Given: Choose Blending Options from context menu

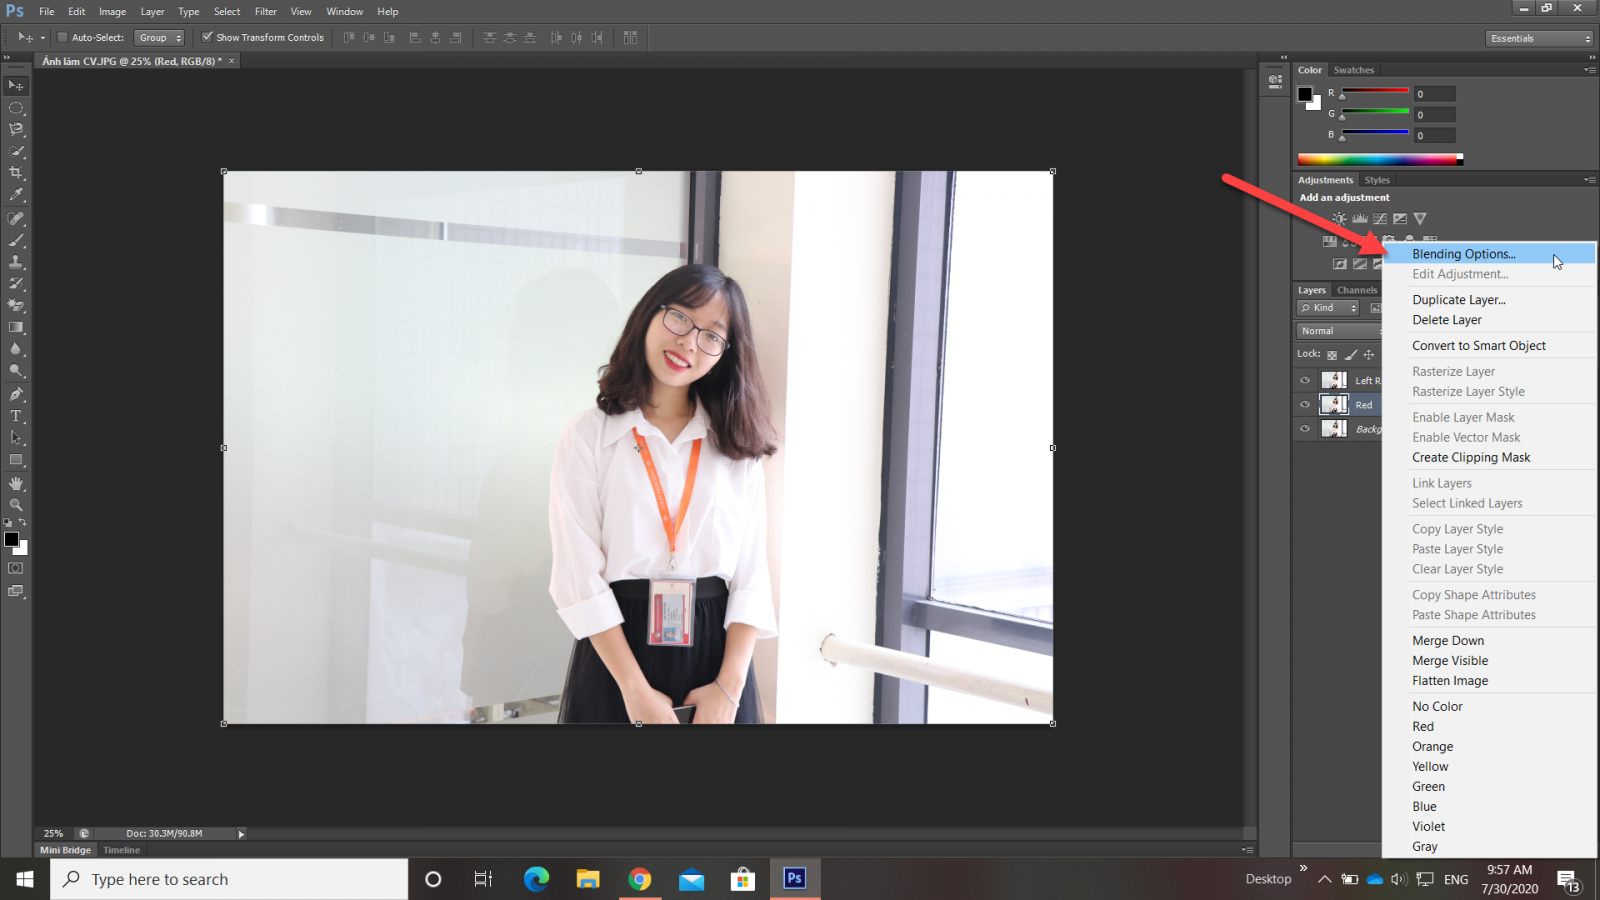Looking at the screenshot, I should 1463,254.
